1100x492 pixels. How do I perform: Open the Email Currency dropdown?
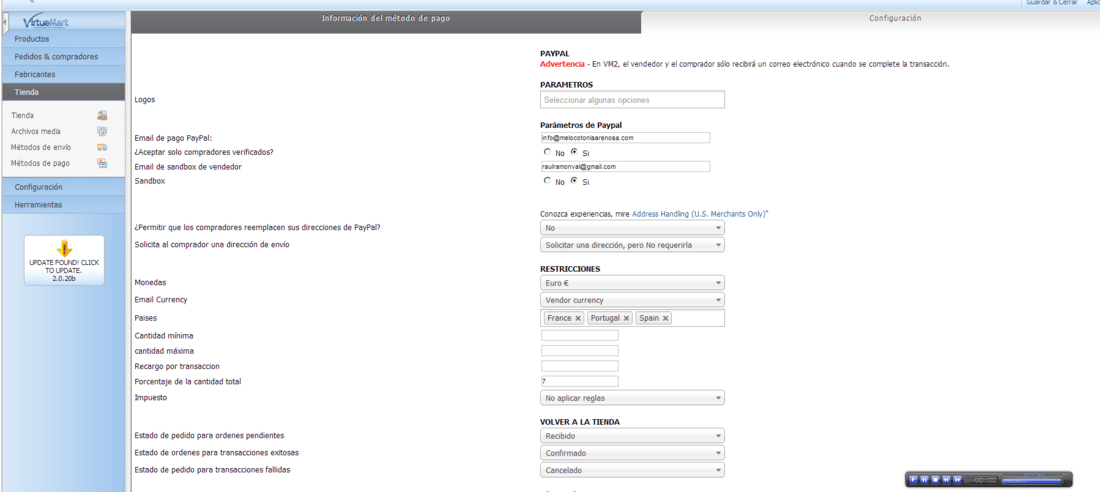tap(632, 300)
